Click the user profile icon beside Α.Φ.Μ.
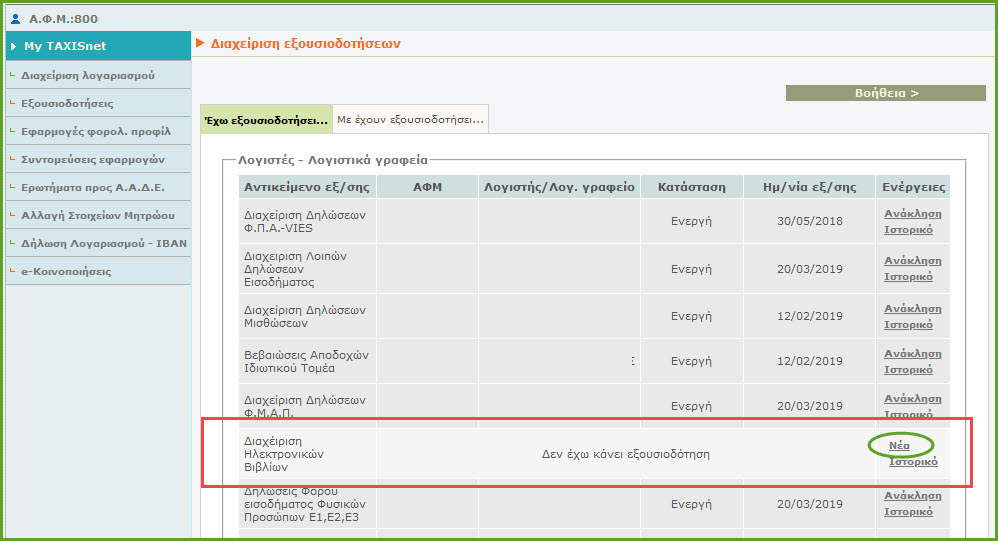Viewport: 998px width, 541px height. click(14, 19)
